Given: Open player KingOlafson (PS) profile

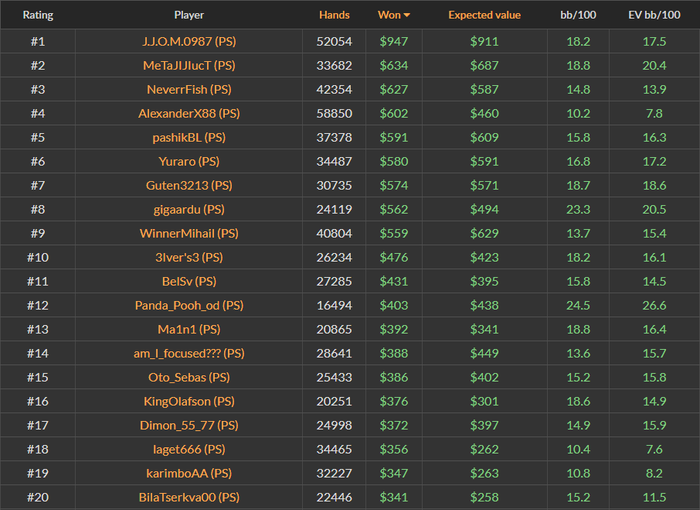Looking at the screenshot, I should [189, 401].
